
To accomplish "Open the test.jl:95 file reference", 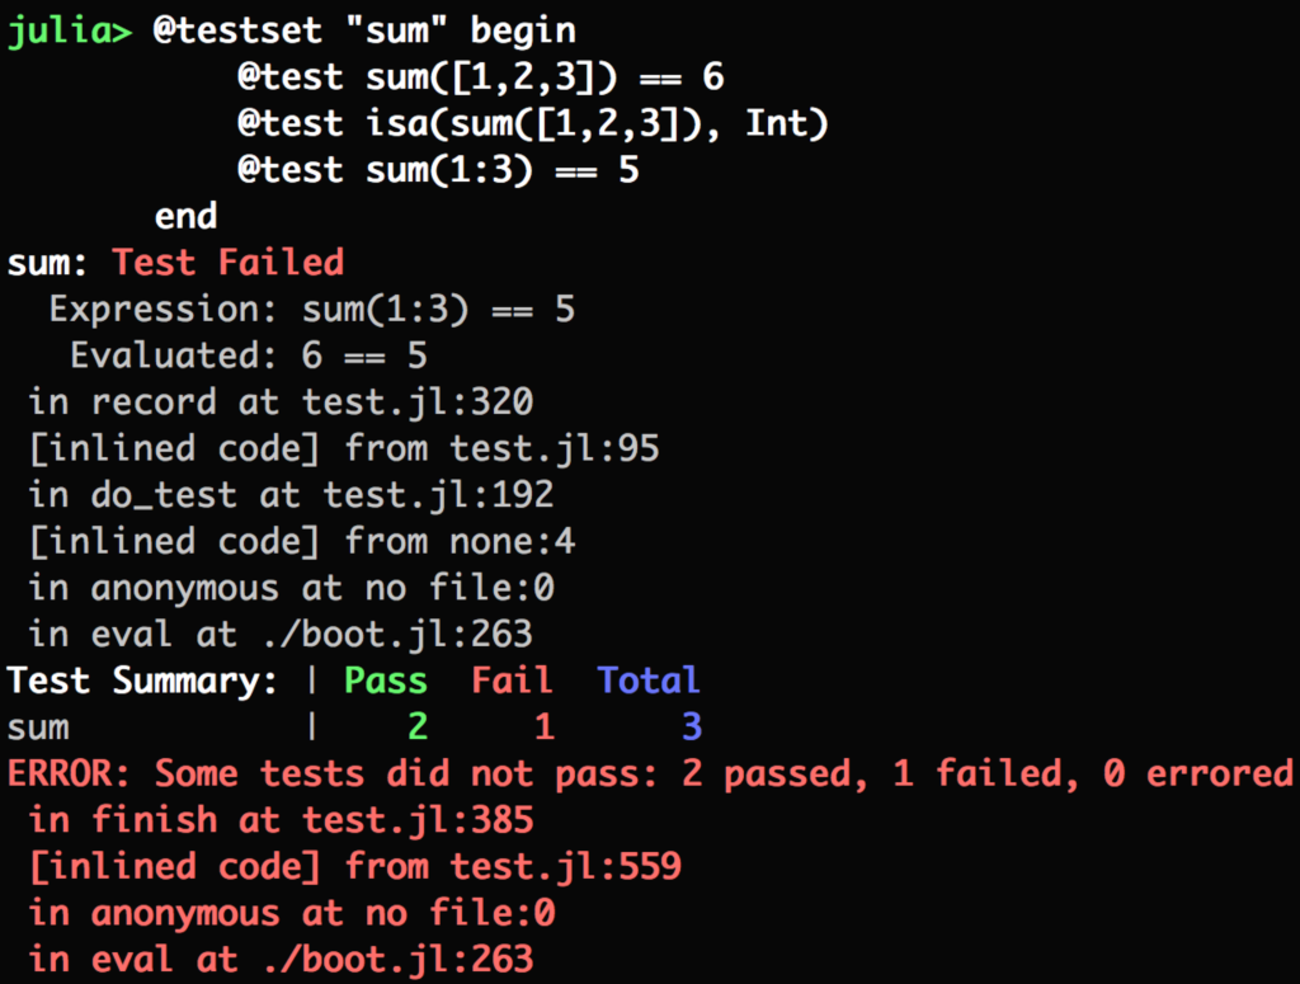I will click(554, 449).
